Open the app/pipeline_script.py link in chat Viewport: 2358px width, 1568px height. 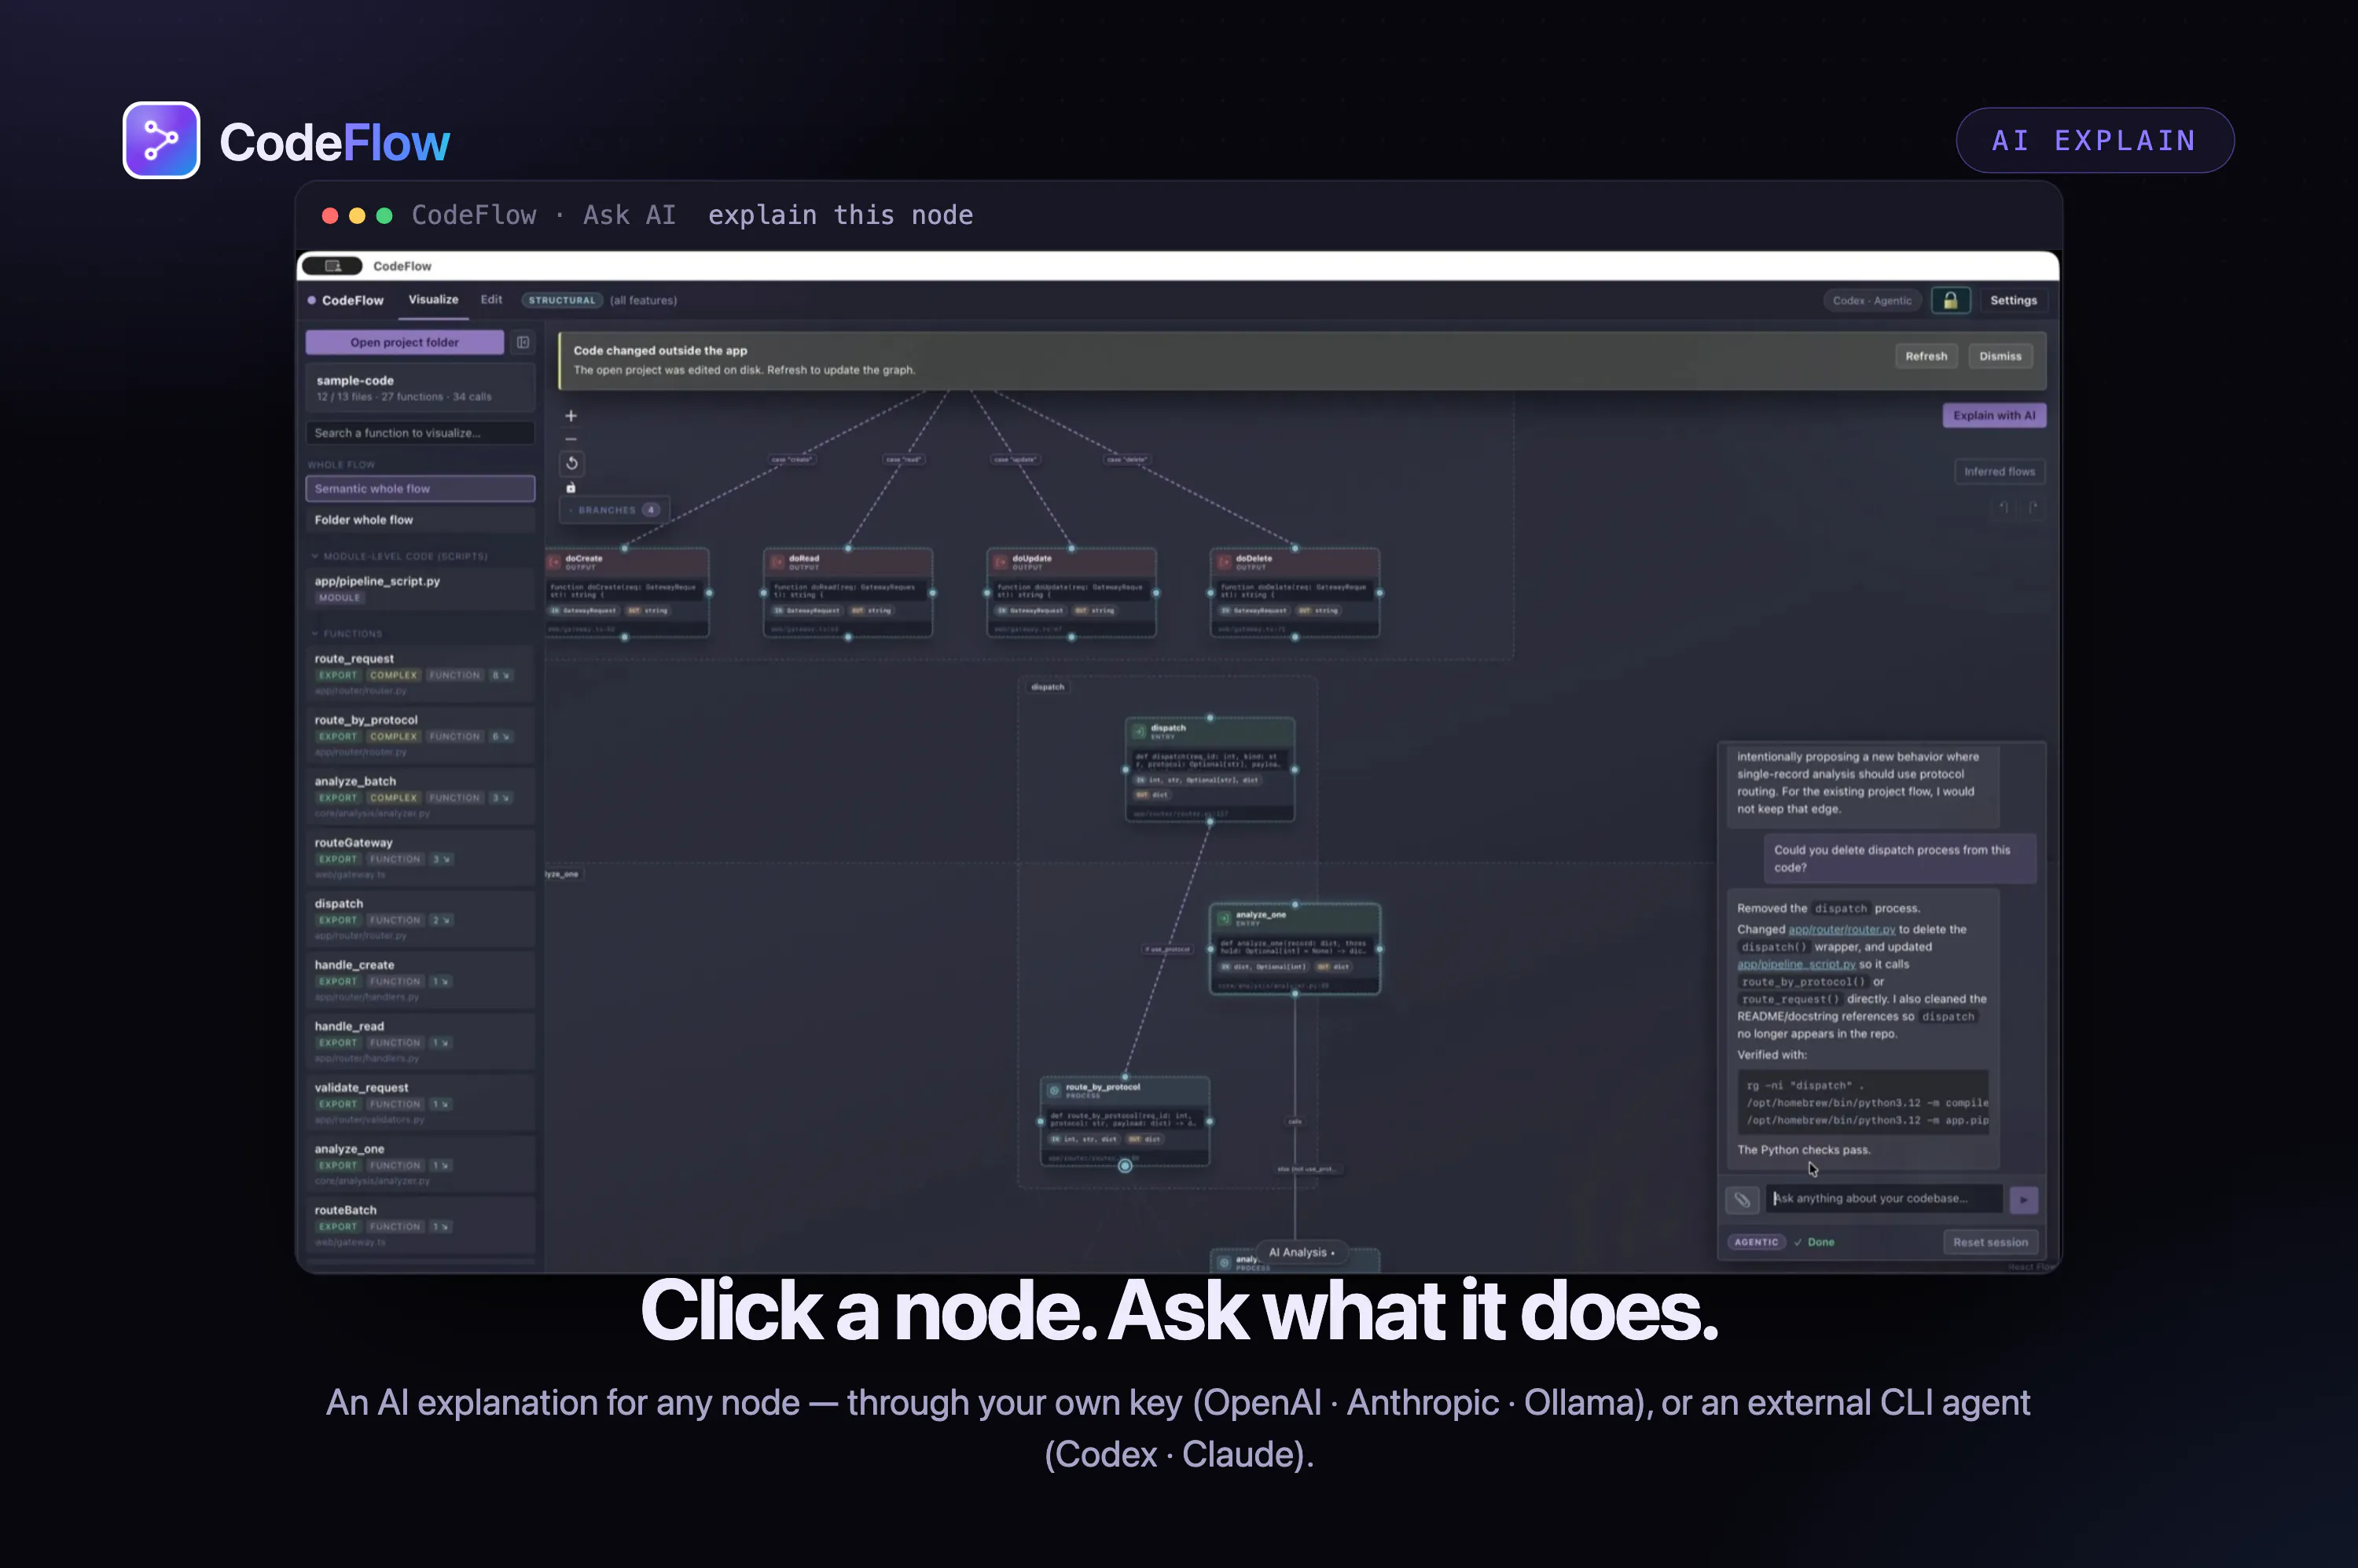pos(1796,964)
